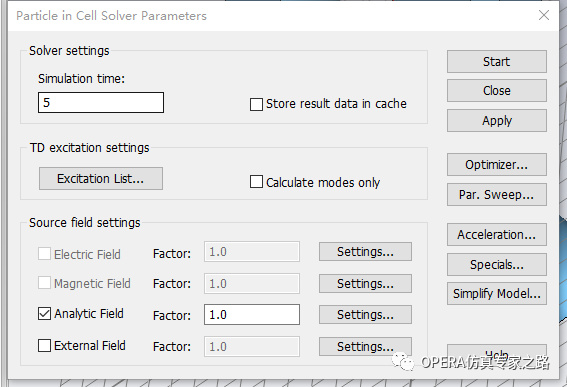Open Acceleration settings
This screenshot has height=387, width=567.
[x=496, y=235]
